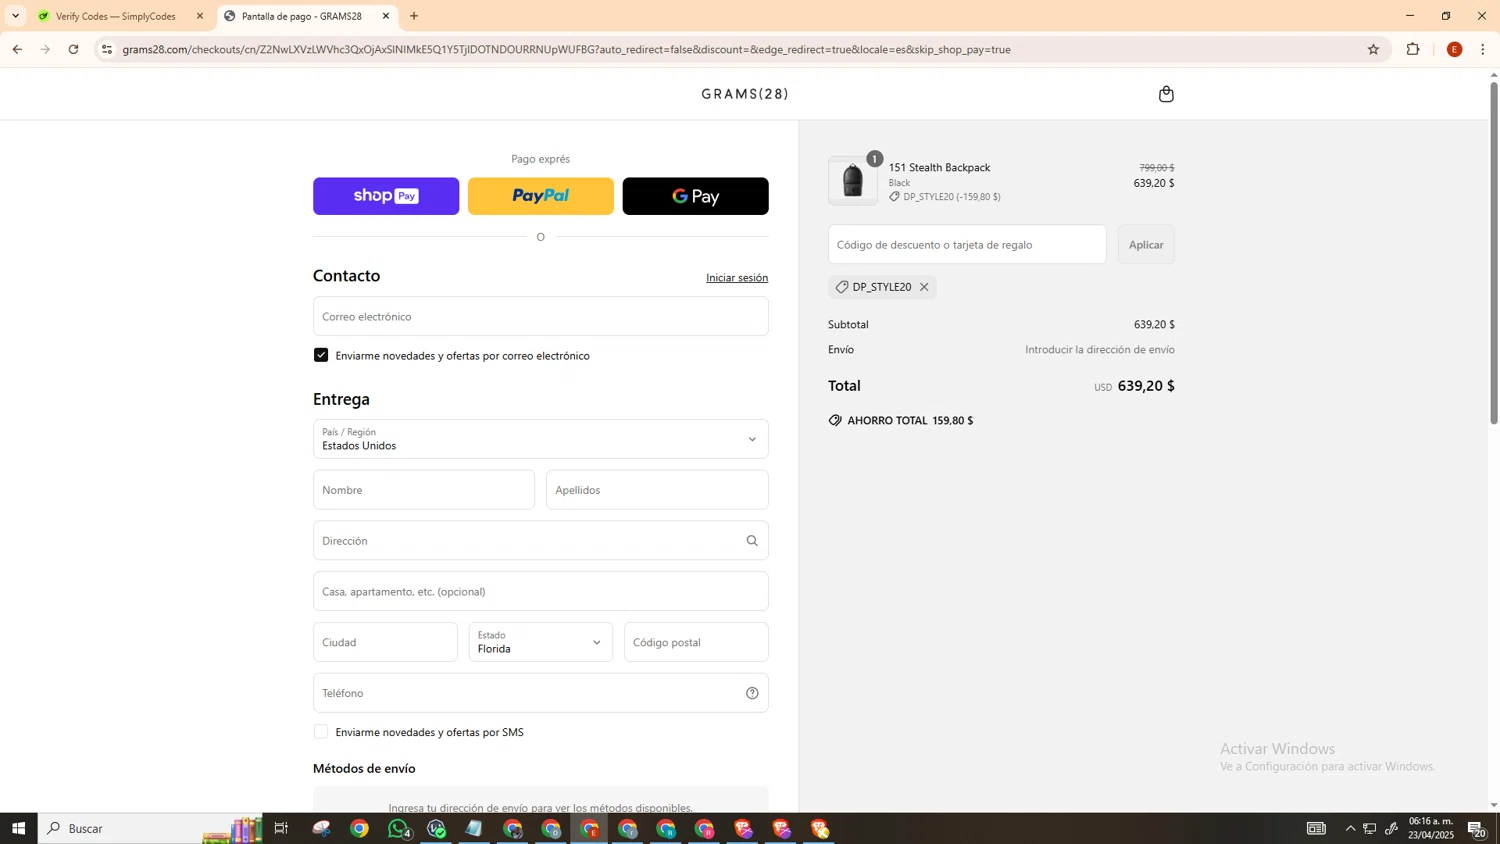This screenshot has width=1500, height=844.
Task: Open the País / Región dropdown
Action: click(x=540, y=439)
